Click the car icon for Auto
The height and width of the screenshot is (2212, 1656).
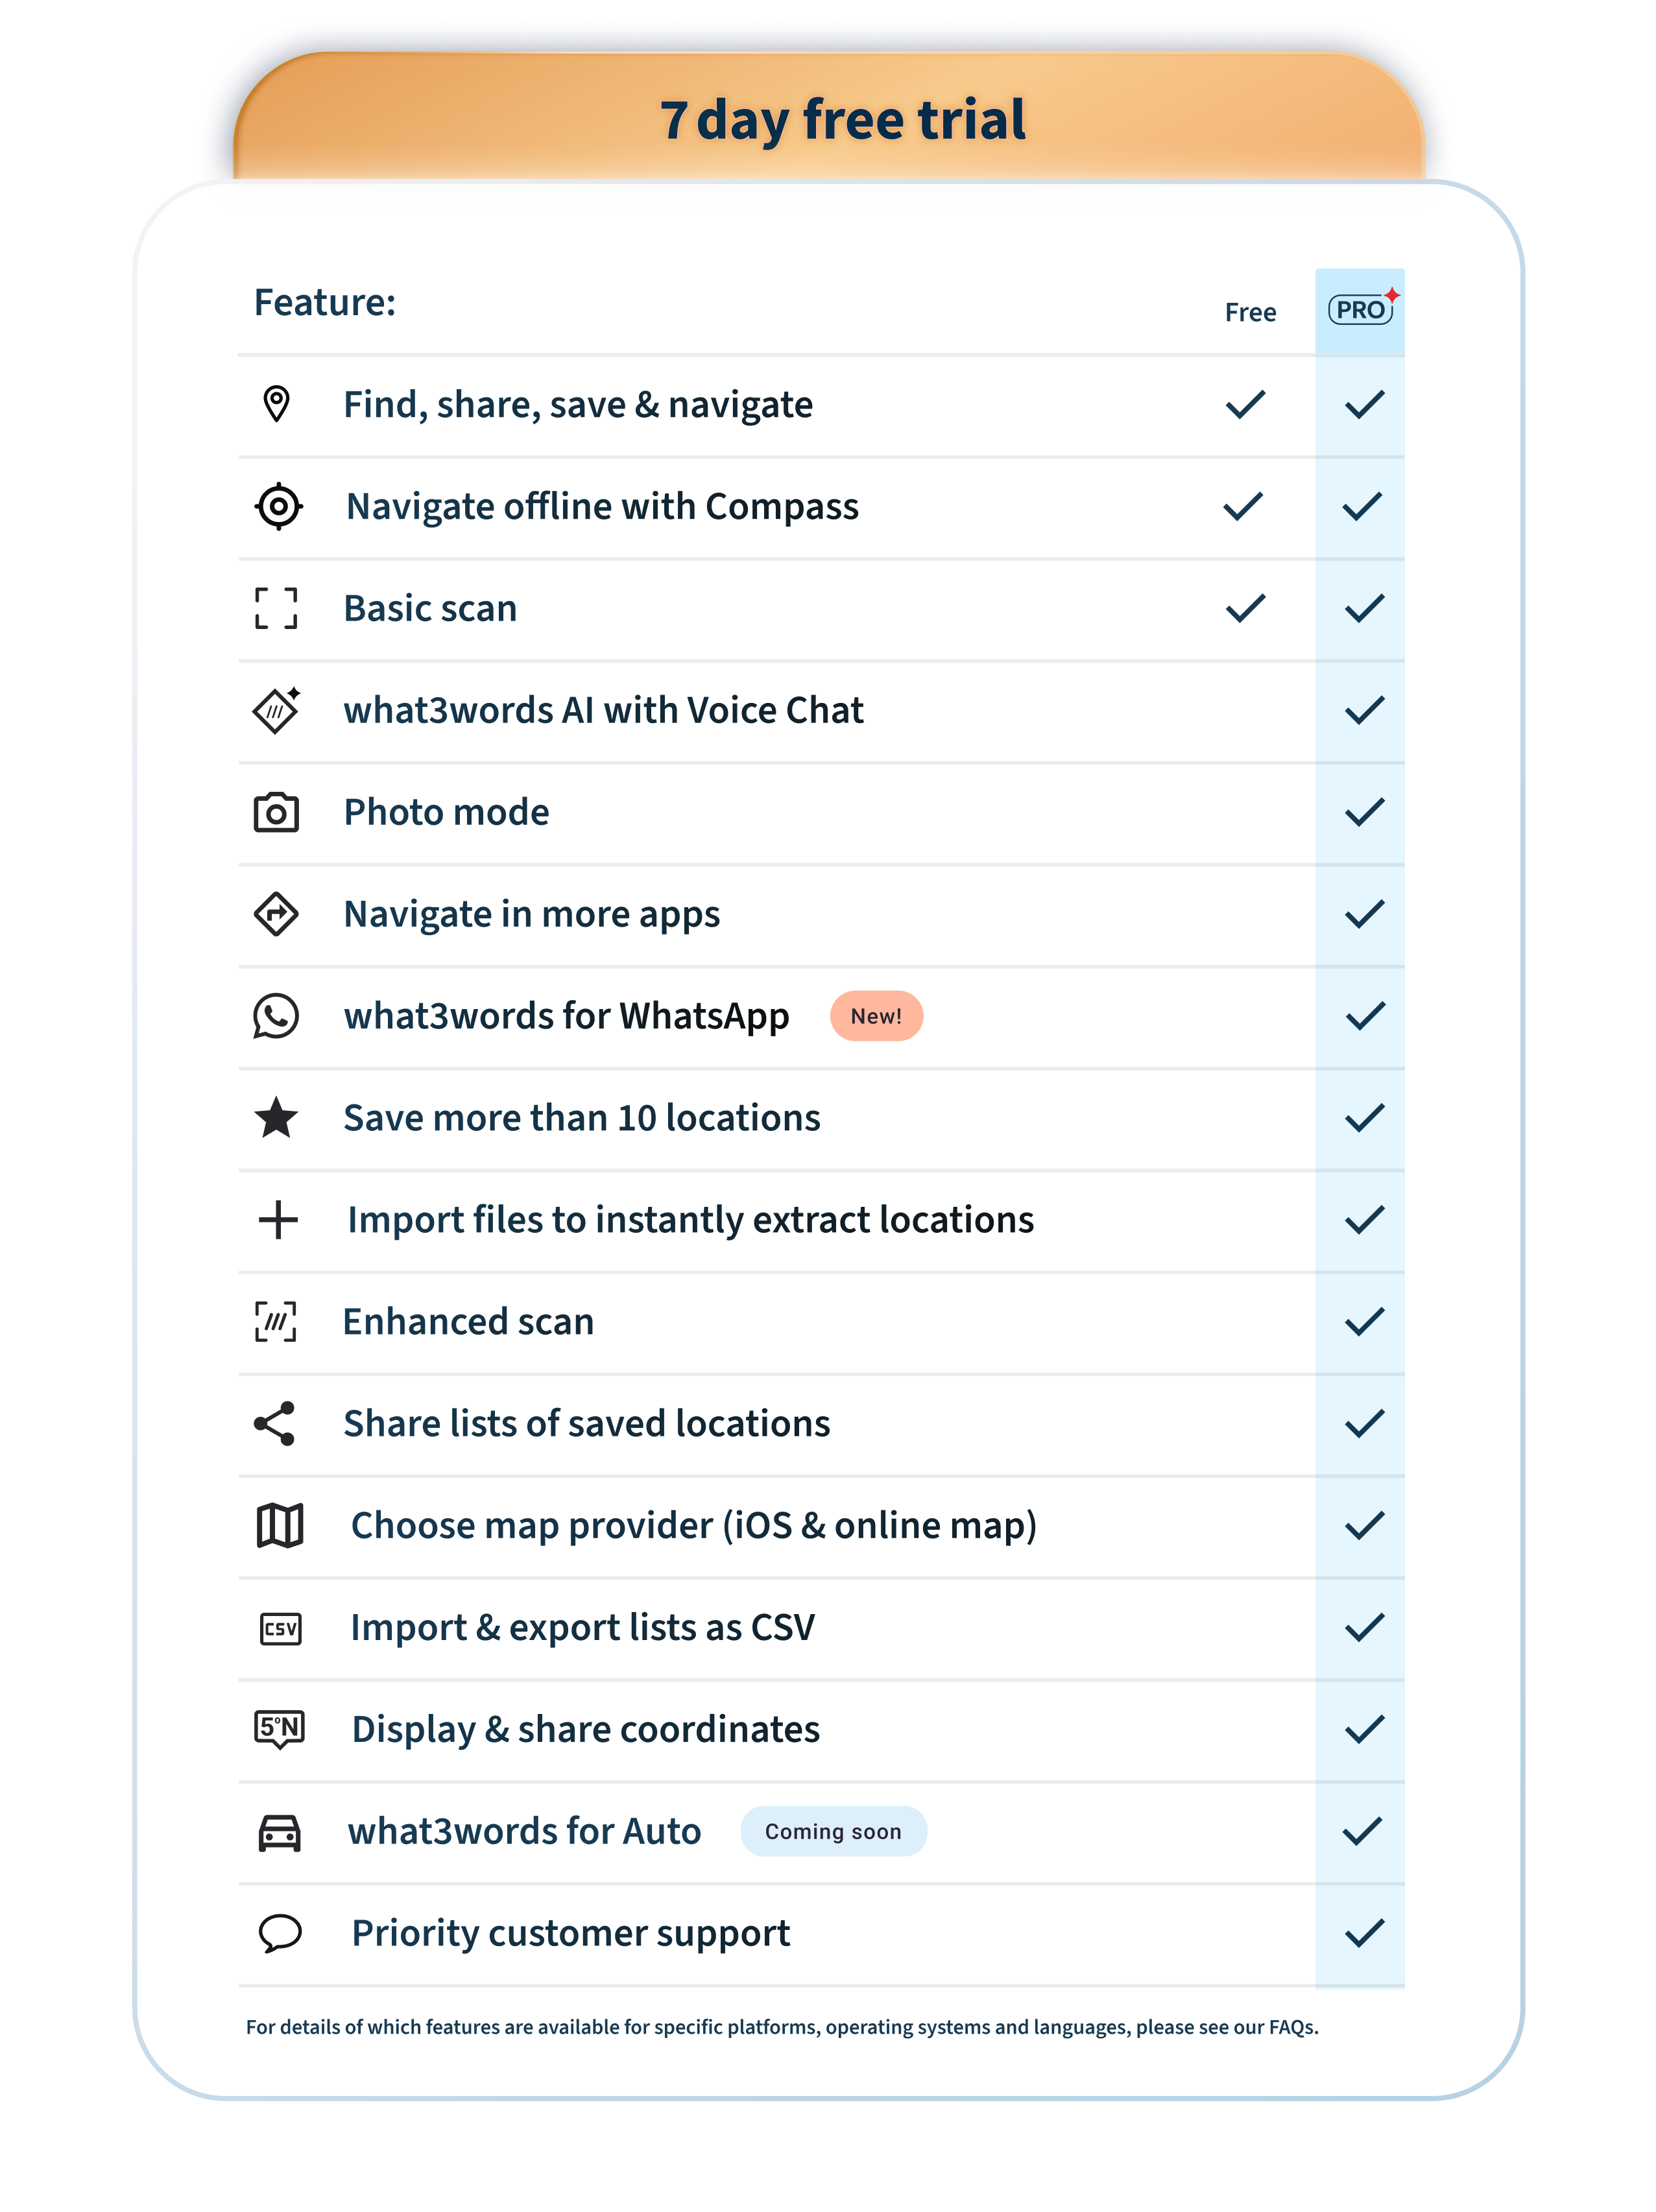pos(280,1832)
